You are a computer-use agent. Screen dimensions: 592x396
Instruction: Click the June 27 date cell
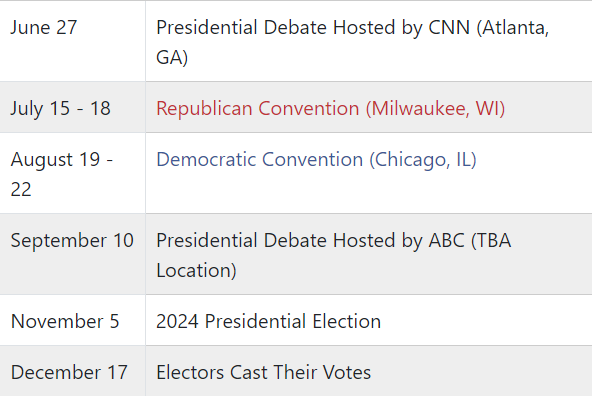(72, 41)
